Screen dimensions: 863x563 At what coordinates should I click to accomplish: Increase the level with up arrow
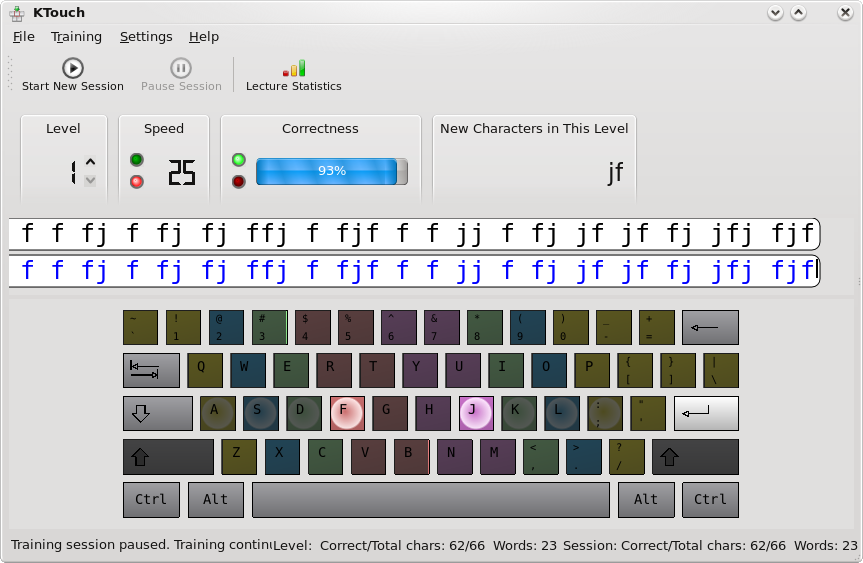click(x=90, y=162)
